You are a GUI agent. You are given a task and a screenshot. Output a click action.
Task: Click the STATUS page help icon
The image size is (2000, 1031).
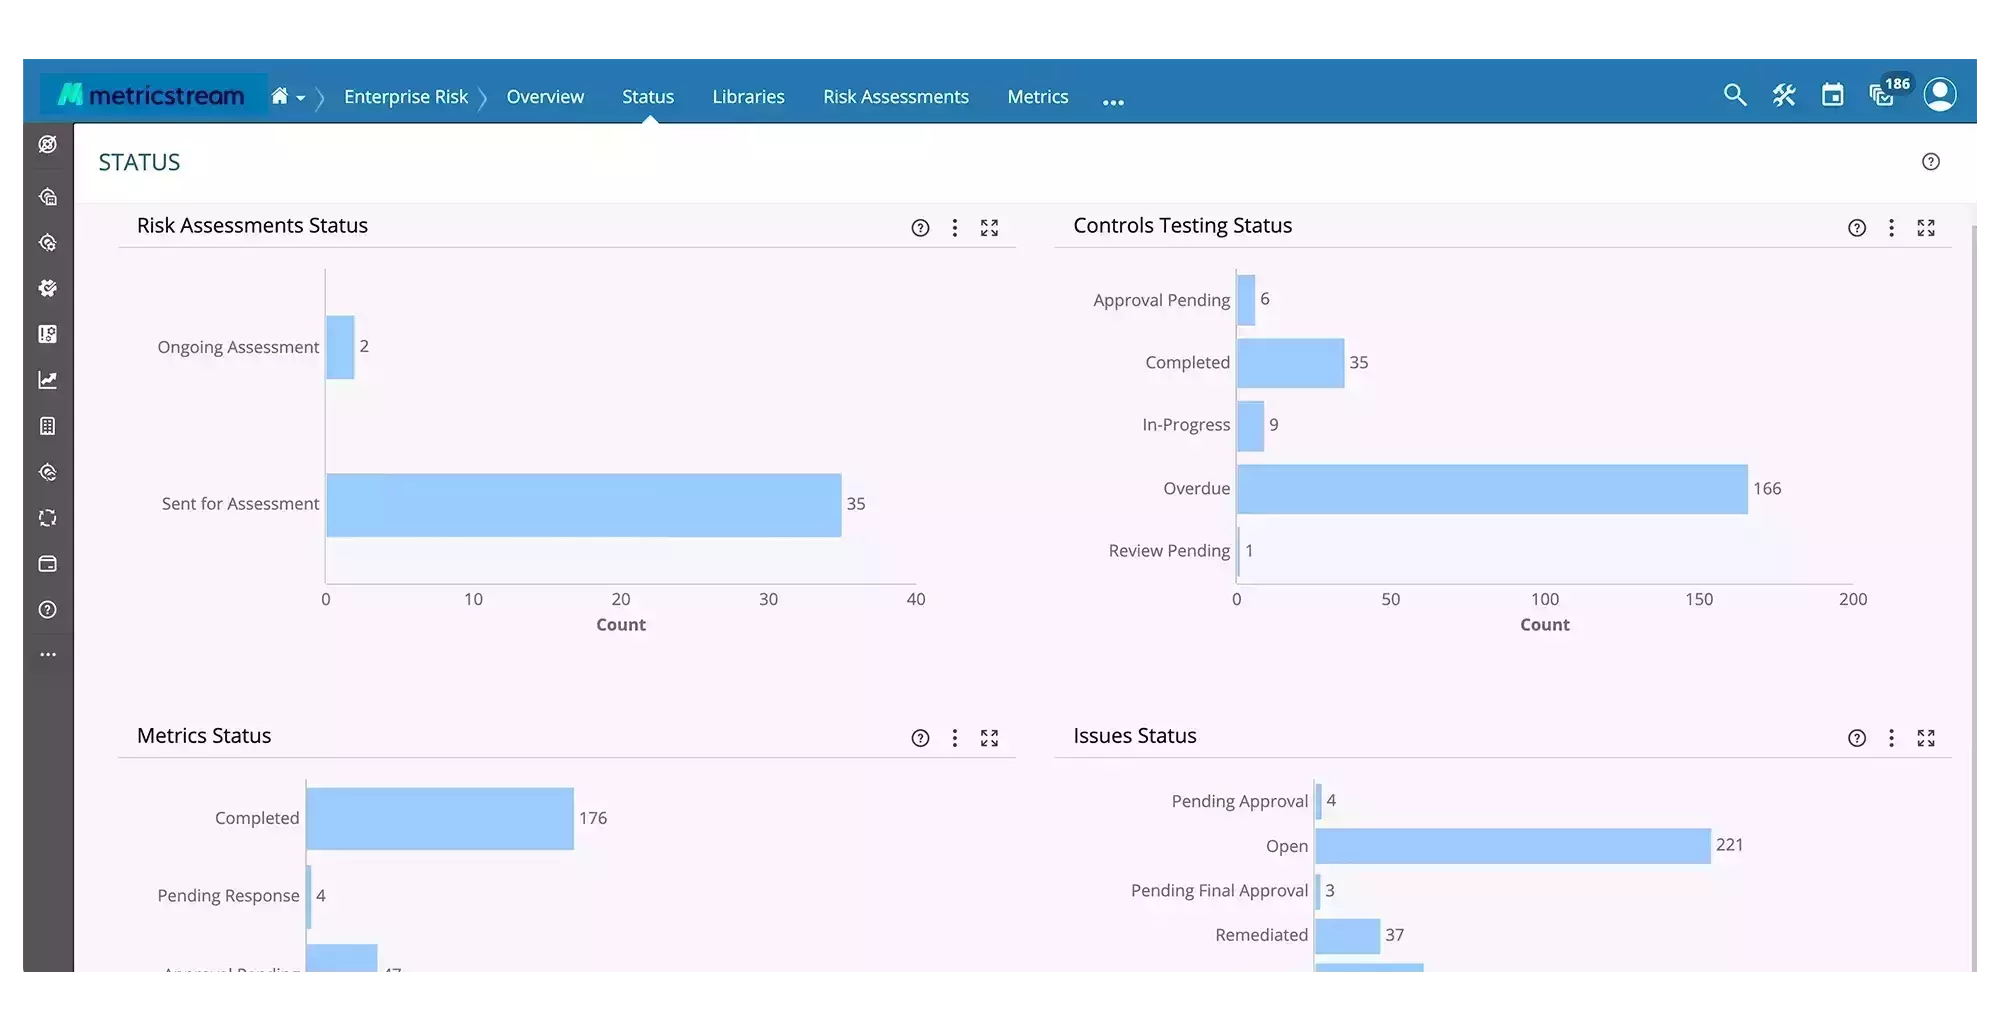[x=1931, y=161]
